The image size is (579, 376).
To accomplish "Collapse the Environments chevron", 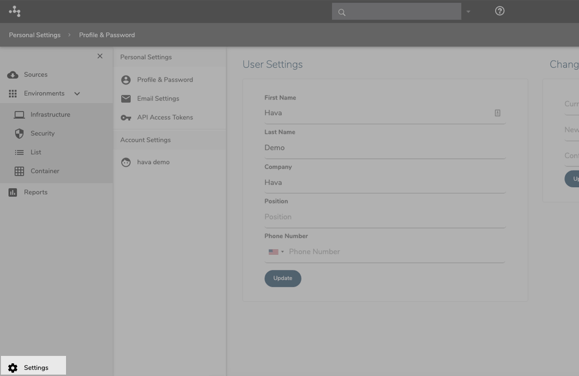I will 77,93.
